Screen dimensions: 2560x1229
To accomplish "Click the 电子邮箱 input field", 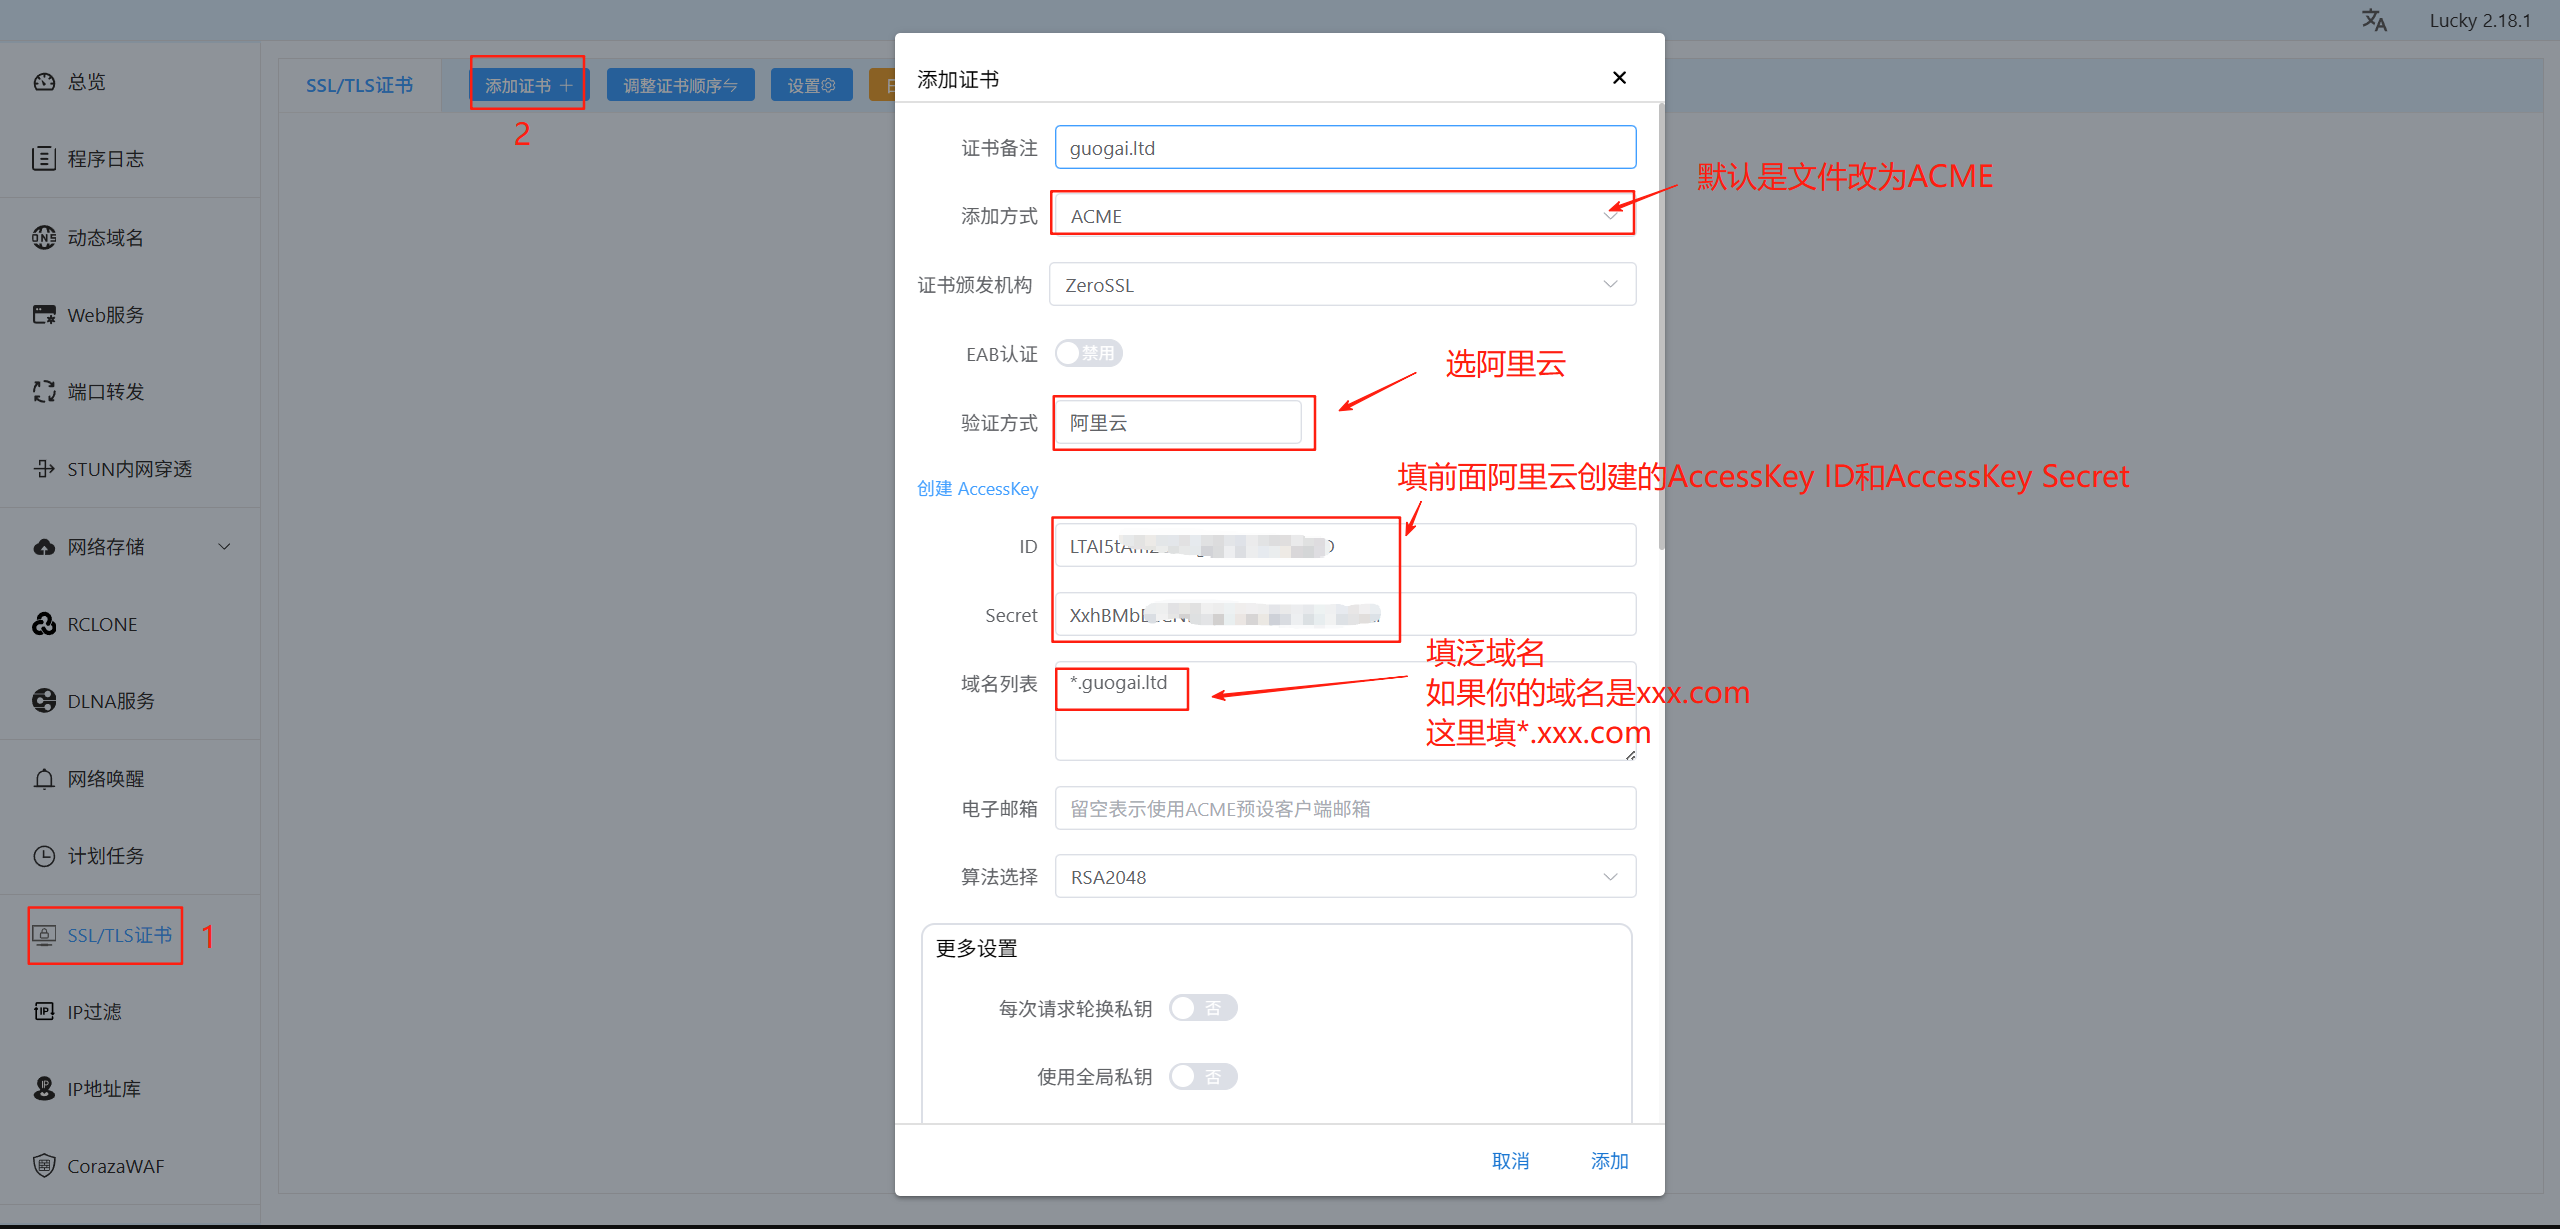I will 1345,809.
